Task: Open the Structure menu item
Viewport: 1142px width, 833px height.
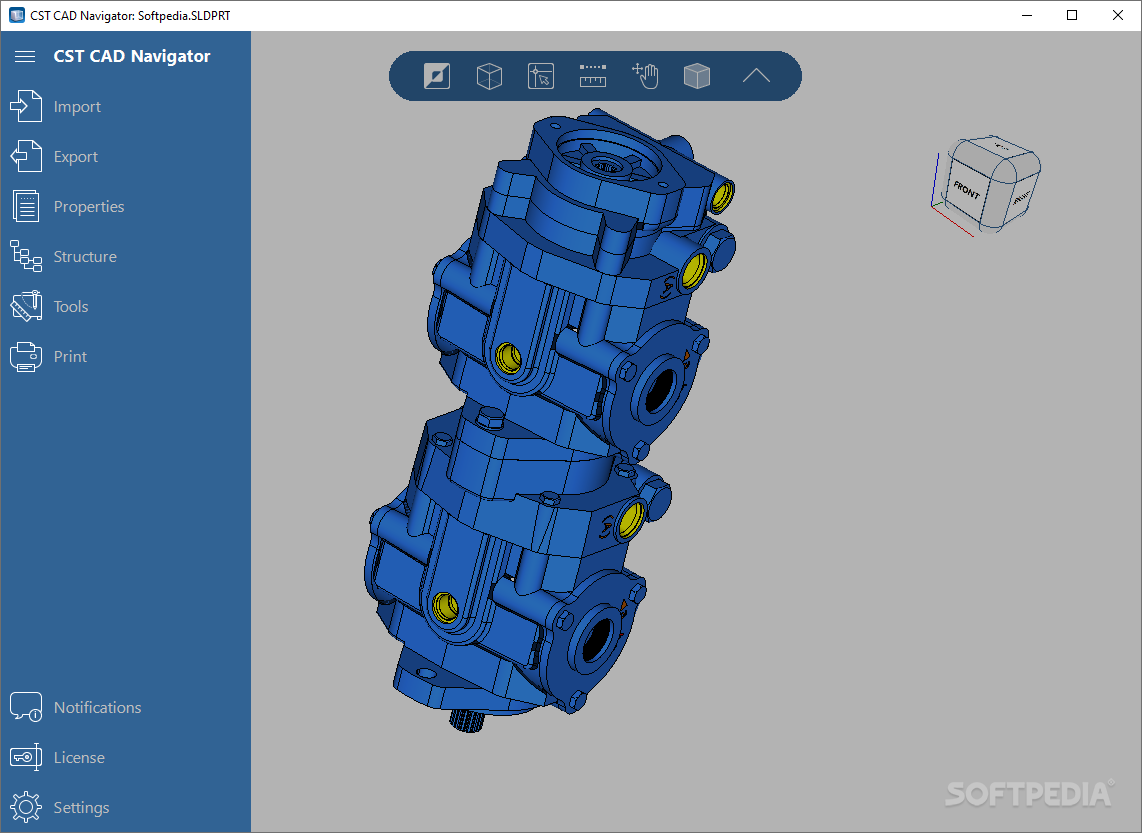Action: coord(85,256)
